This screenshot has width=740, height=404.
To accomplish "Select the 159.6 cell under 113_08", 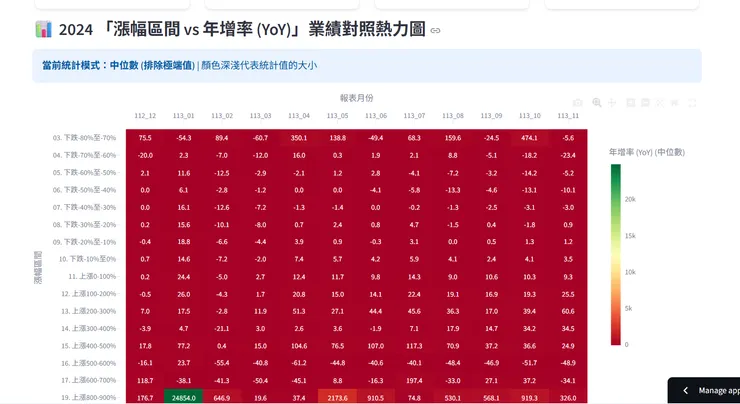I will (453, 138).
